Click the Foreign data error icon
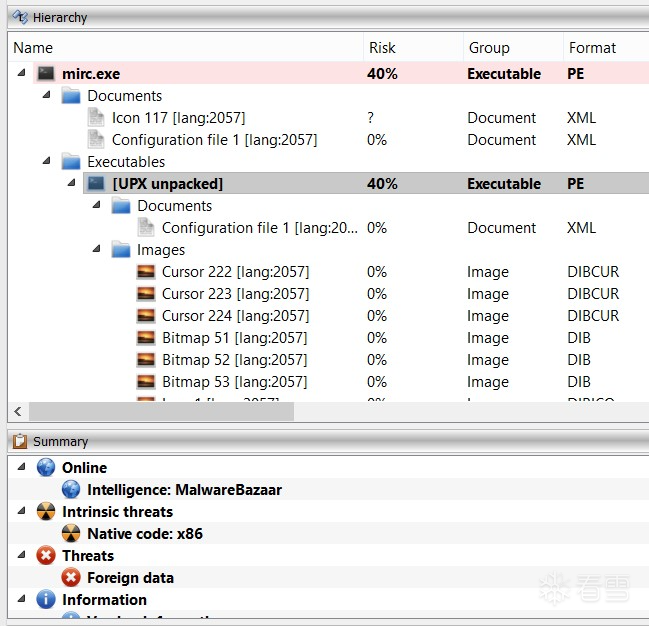This screenshot has width=649, height=626. (x=71, y=577)
